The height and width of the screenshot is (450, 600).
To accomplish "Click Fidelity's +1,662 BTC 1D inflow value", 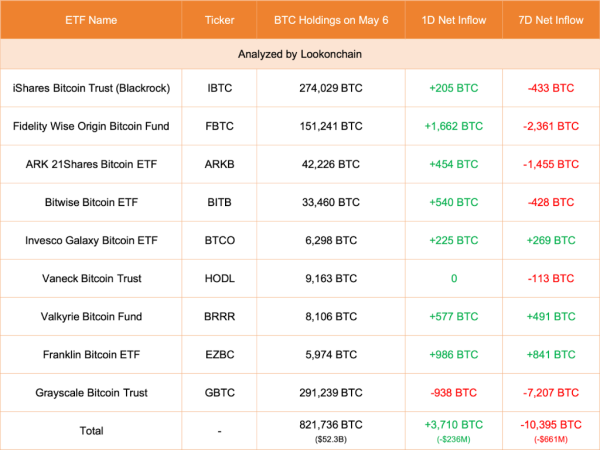I will 454,127.
